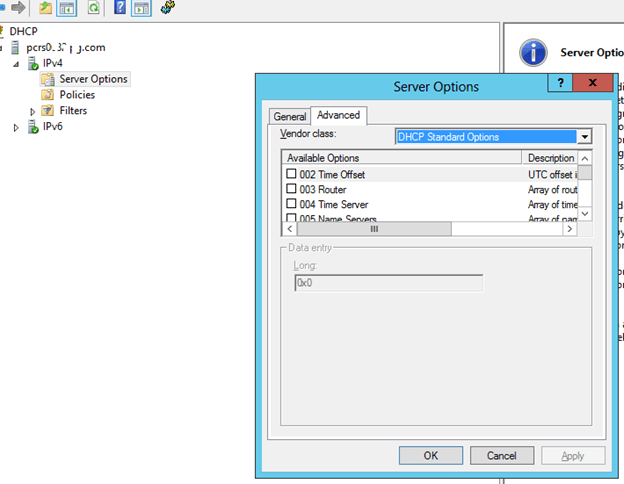
Task: Select Policies in the tree
Action: point(77,95)
